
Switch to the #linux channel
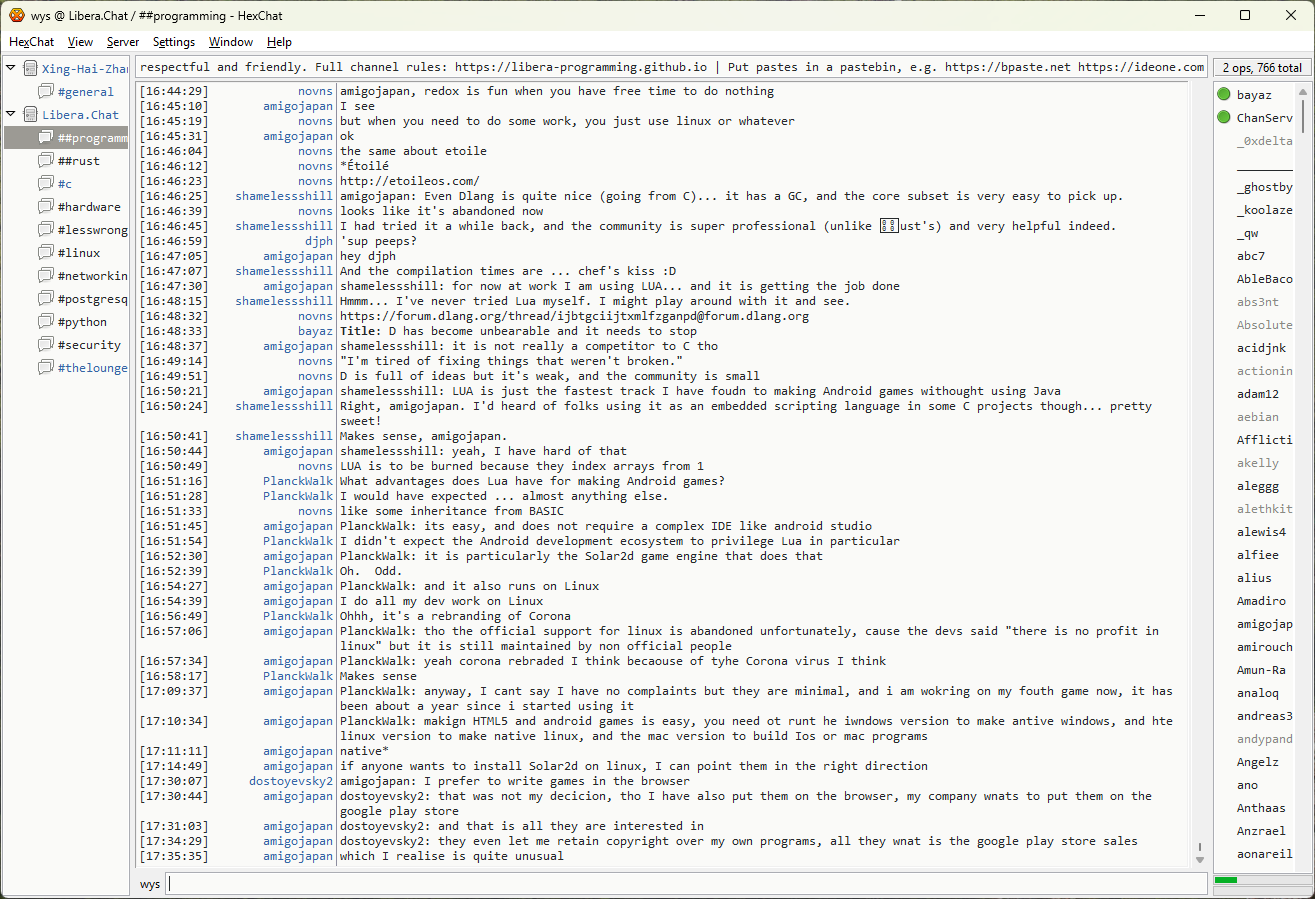(x=79, y=253)
